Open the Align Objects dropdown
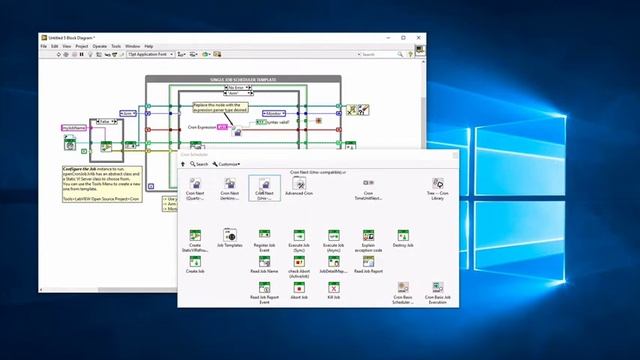The width and height of the screenshot is (640, 360). coord(182,54)
